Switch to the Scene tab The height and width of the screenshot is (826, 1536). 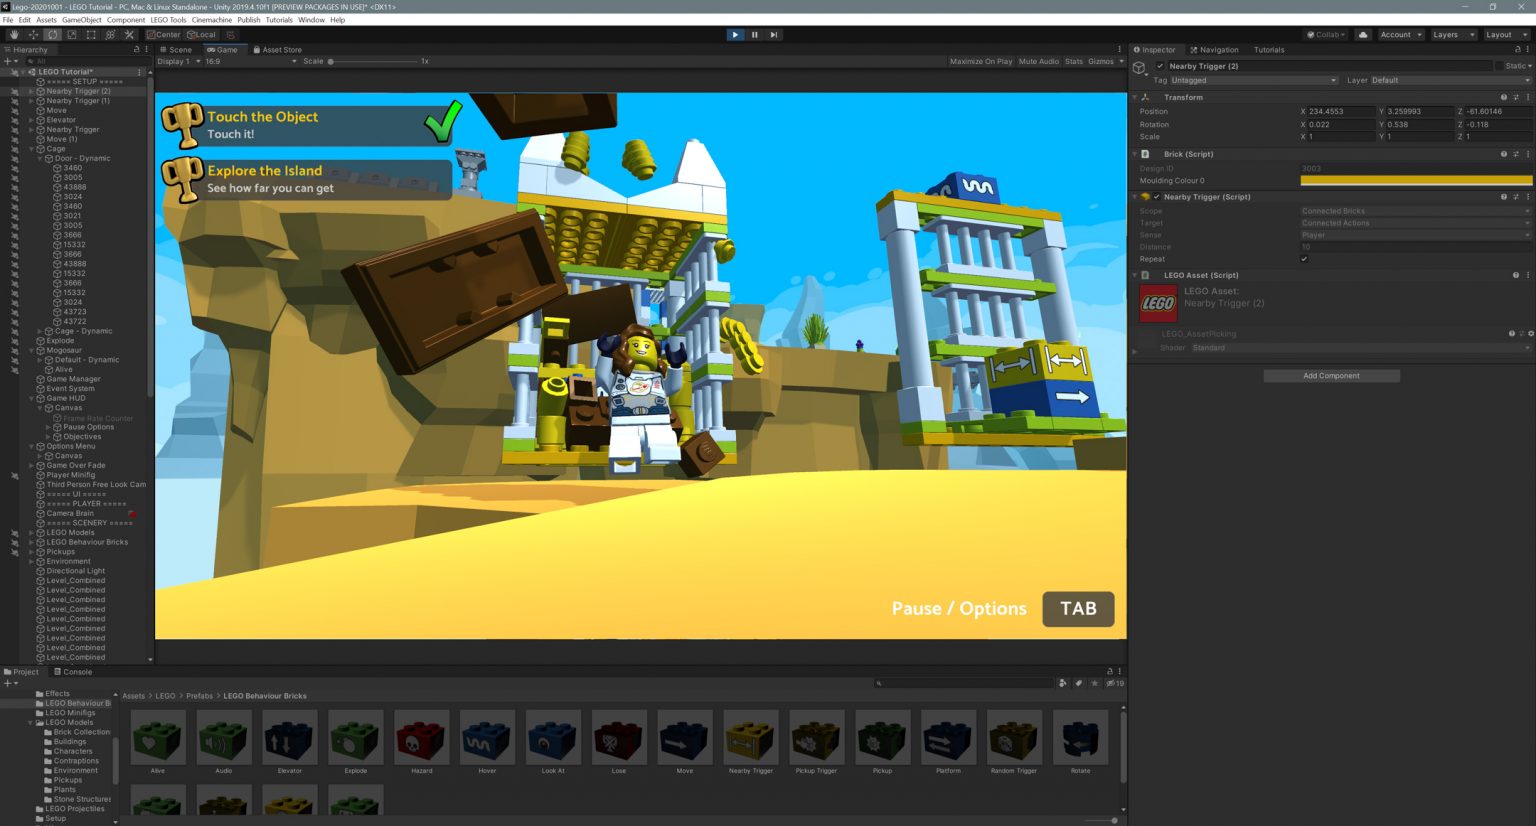pos(177,49)
